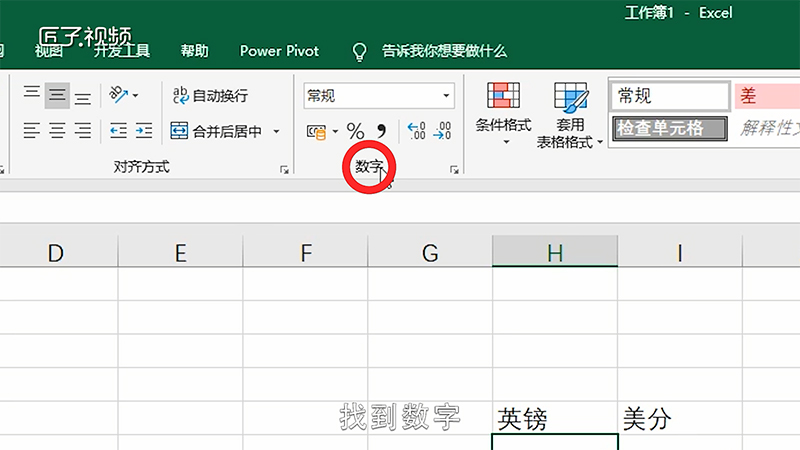Toggle wrap text (自动换行)
Viewport: 800px width, 450px height.
click(x=210, y=96)
